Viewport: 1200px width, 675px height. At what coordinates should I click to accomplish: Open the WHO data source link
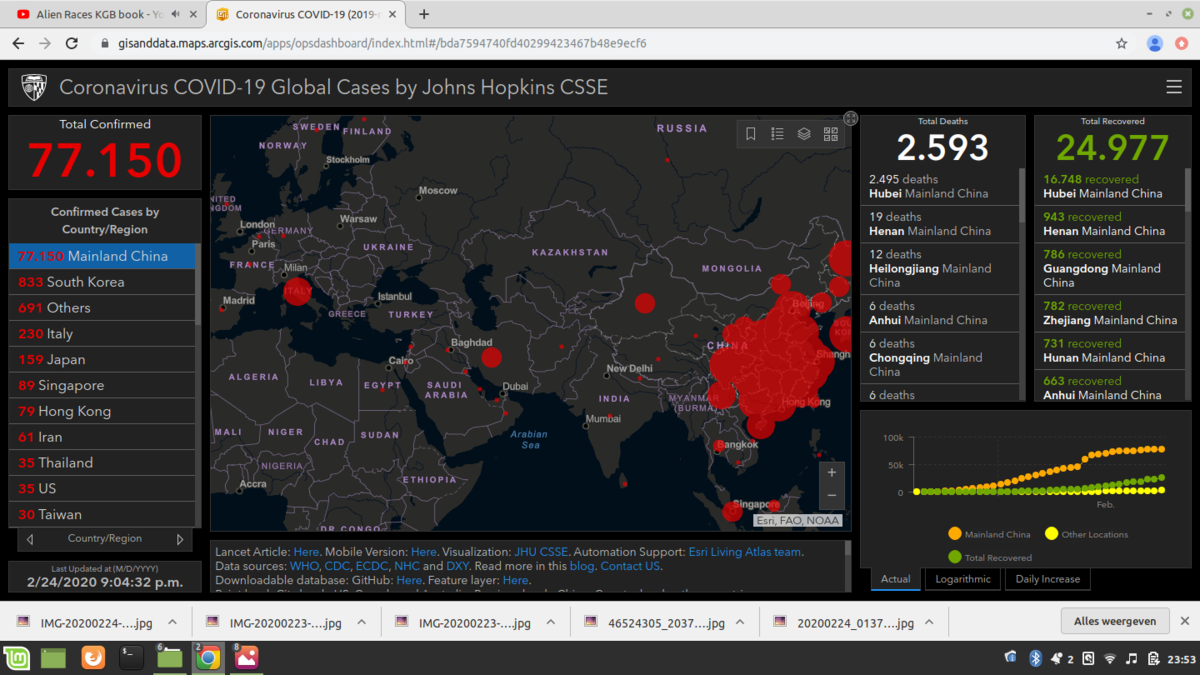[304, 566]
